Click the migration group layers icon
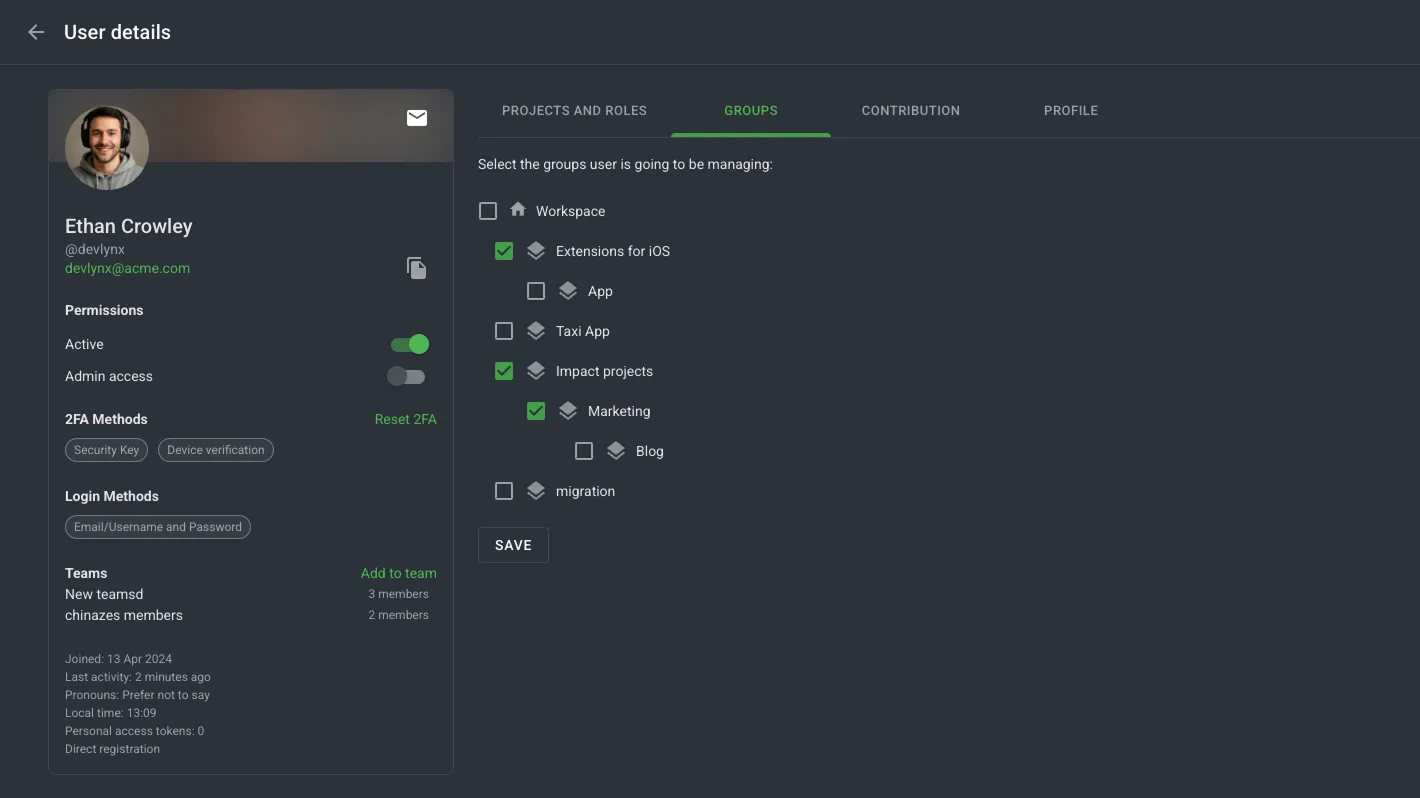Image resolution: width=1420 pixels, height=798 pixels. [536, 491]
